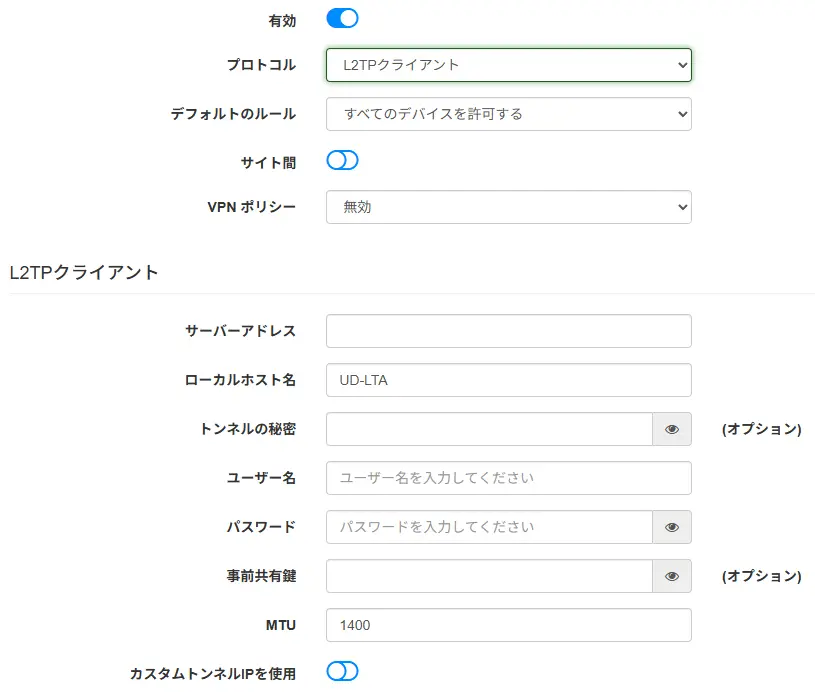
Task: Reveal password using the パスワード eye icon
Action: coord(672,527)
